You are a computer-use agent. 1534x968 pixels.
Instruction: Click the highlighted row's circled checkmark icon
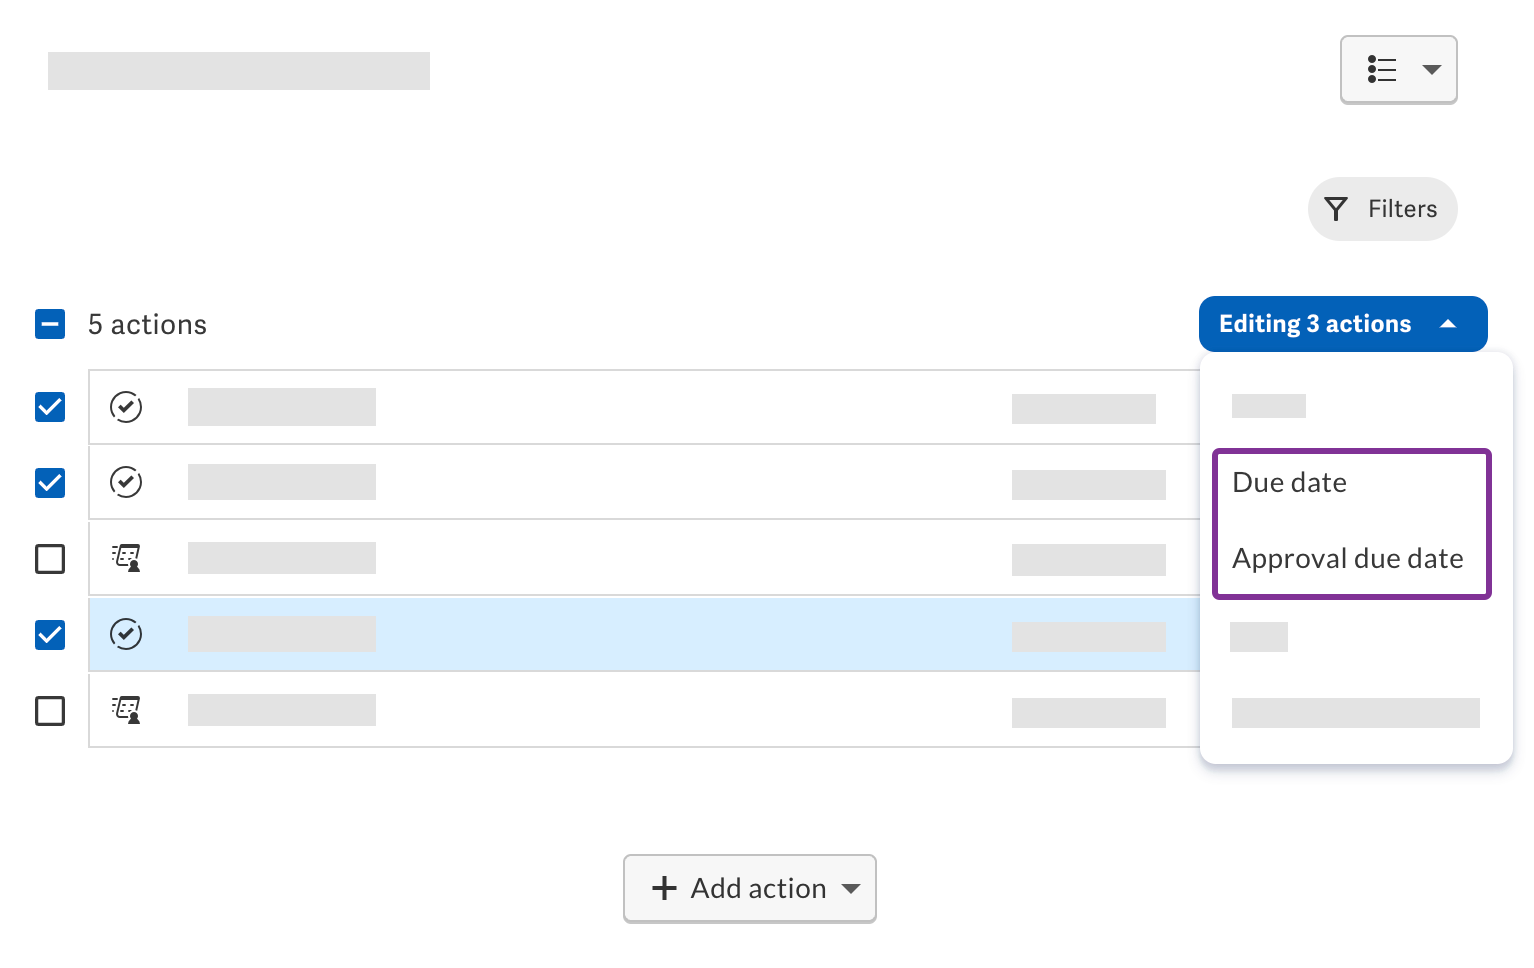[126, 634]
